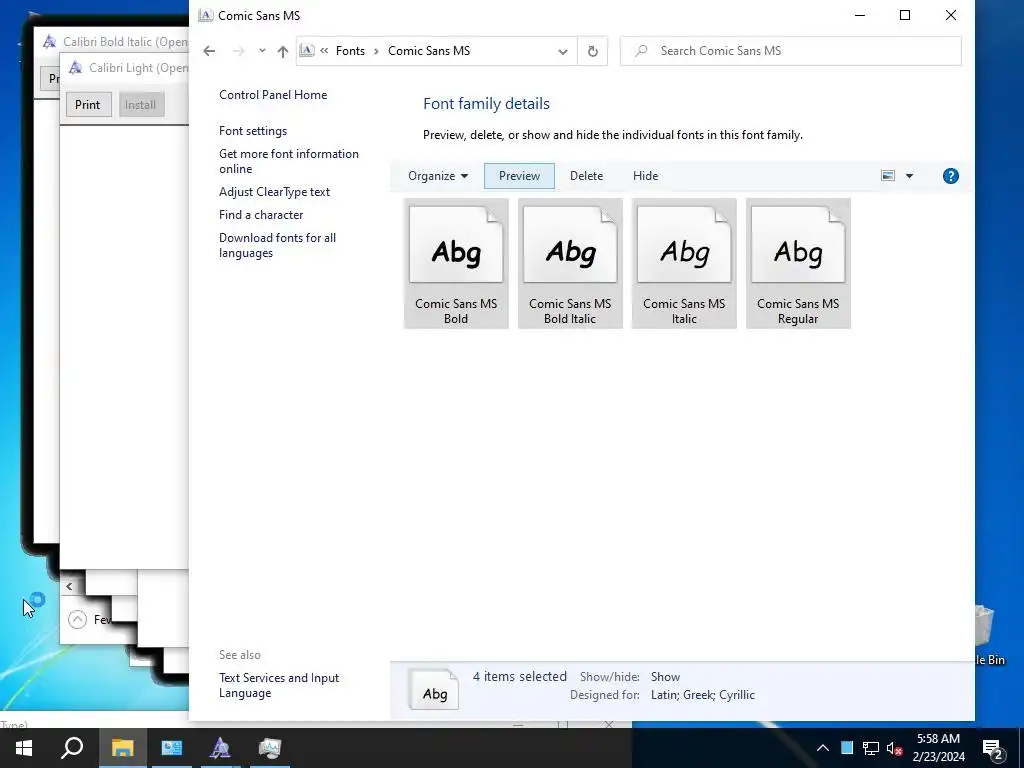This screenshot has width=1024, height=768.
Task: Open File Explorer from the taskbar
Action: [122, 748]
